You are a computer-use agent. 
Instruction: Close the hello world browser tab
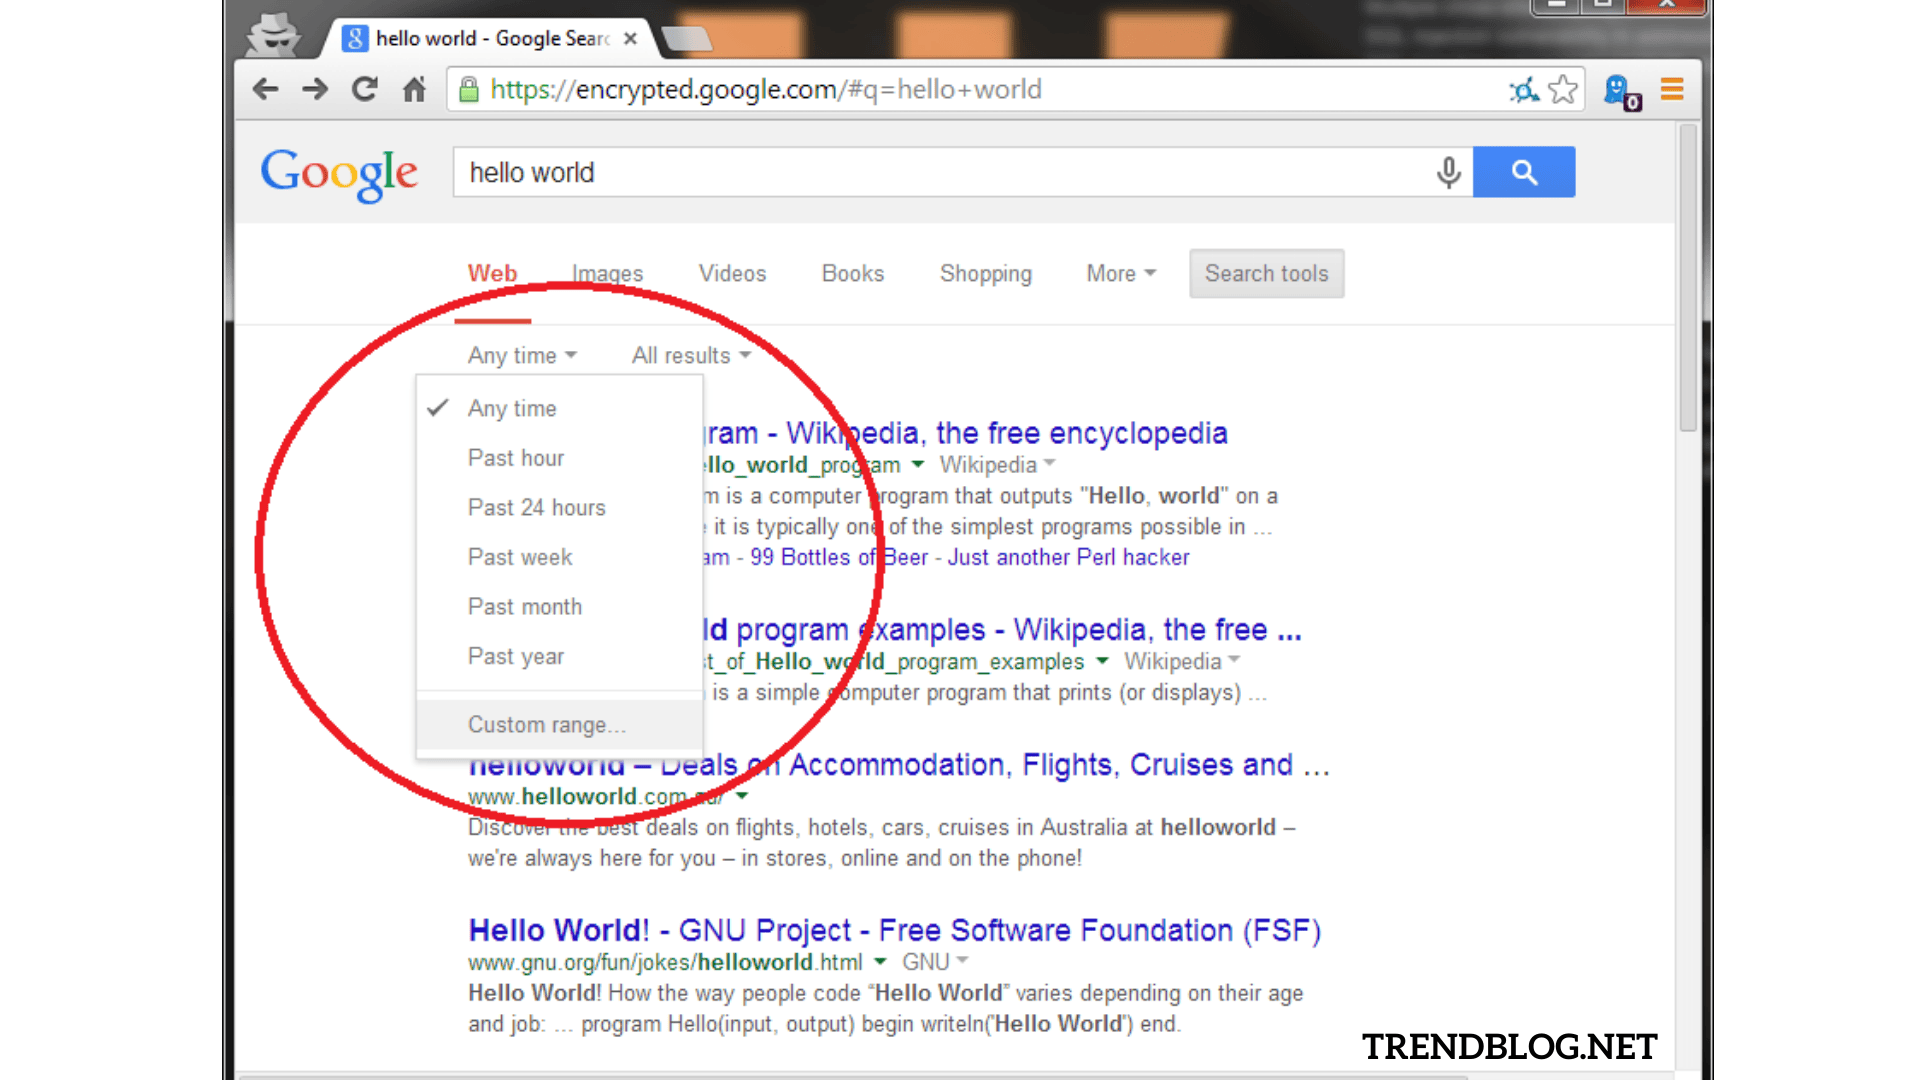[x=630, y=38]
